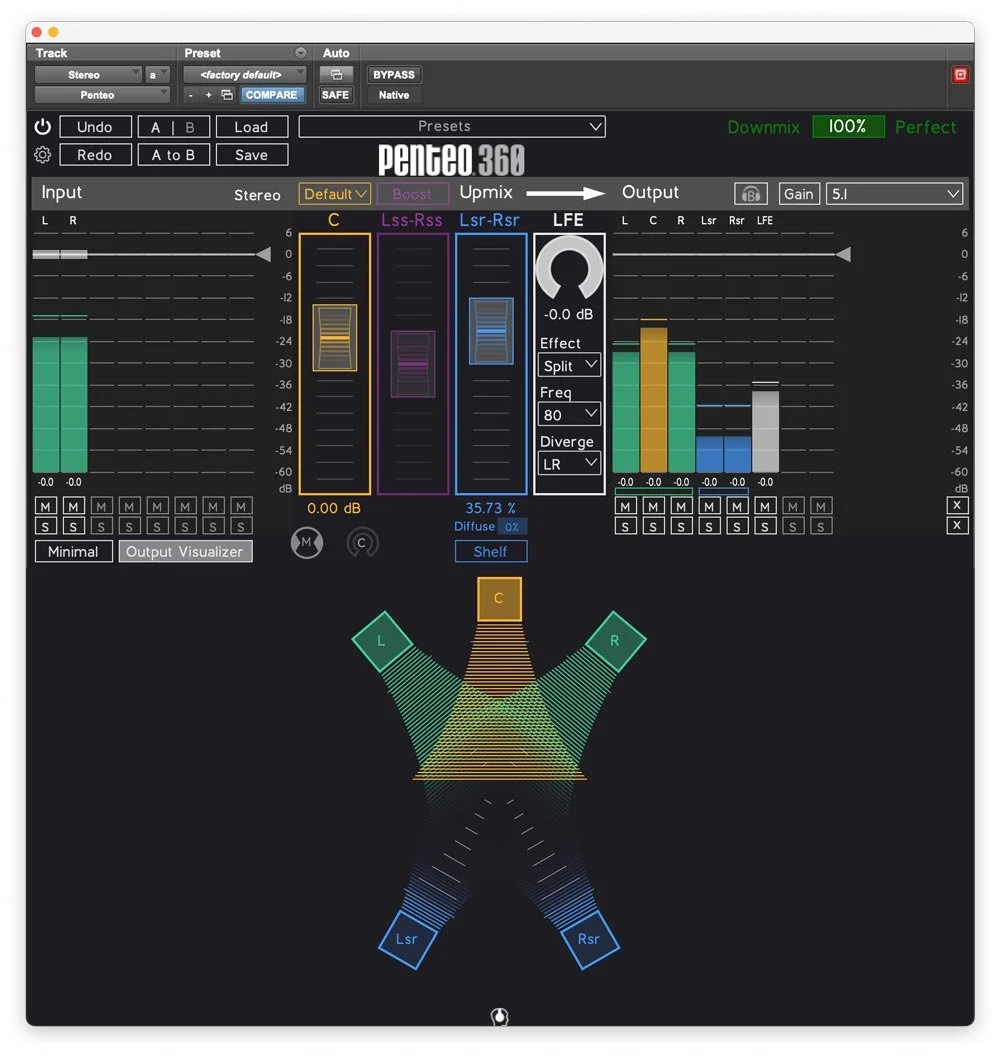The width and height of the screenshot is (1000, 1056).
Task: Click the Save button
Action: point(252,155)
